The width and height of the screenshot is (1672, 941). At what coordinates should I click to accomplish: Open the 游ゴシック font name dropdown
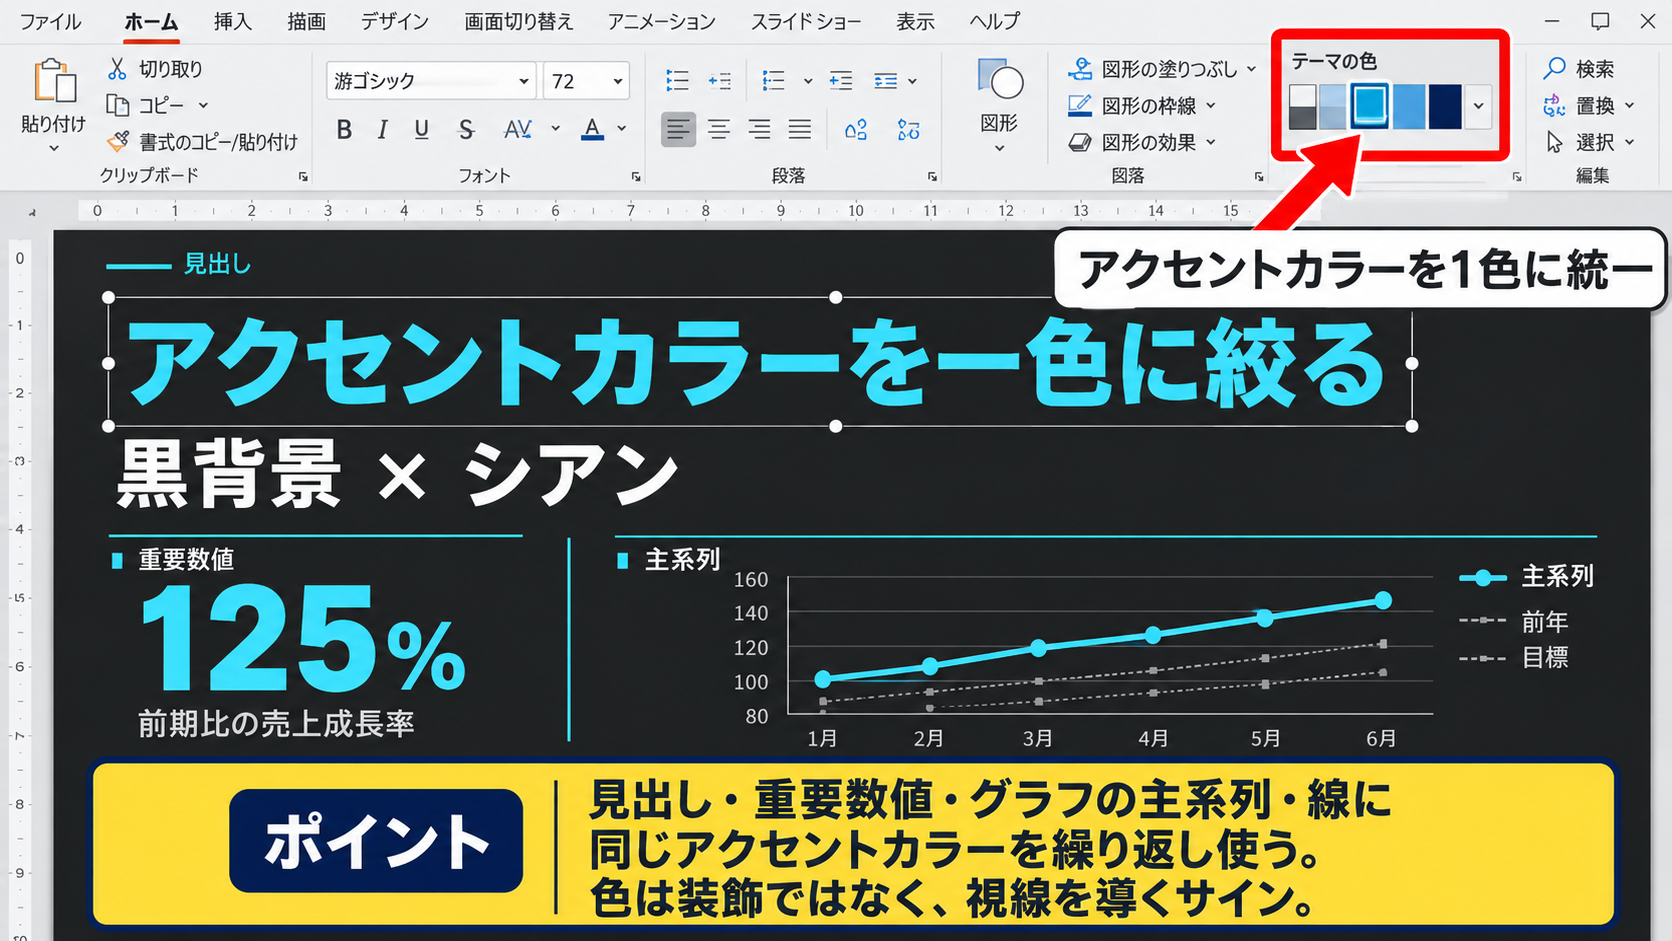(x=523, y=81)
